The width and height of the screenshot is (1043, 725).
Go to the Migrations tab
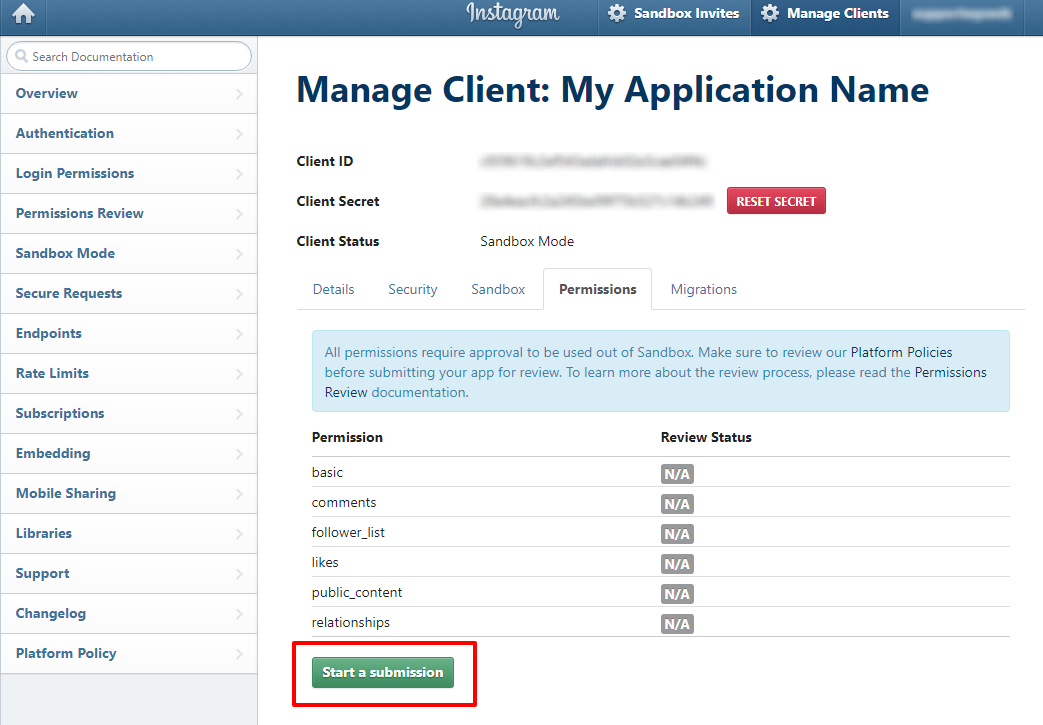point(703,289)
